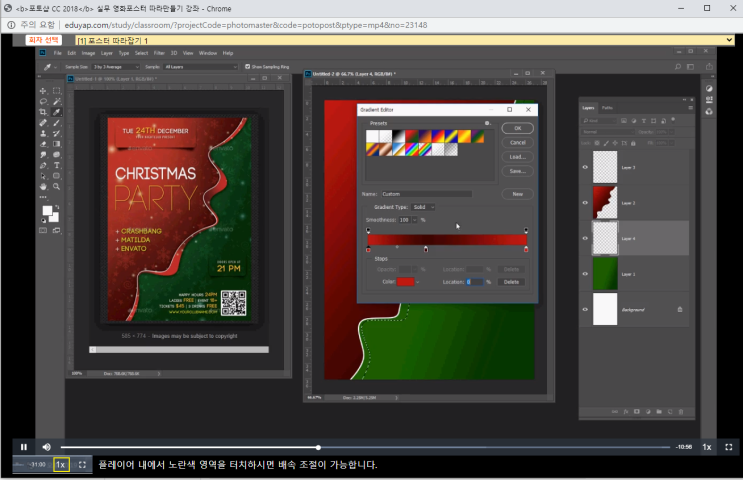Screen dimensions: 743x480
Task: Open Sample Size dropdown
Action: pos(116,67)
